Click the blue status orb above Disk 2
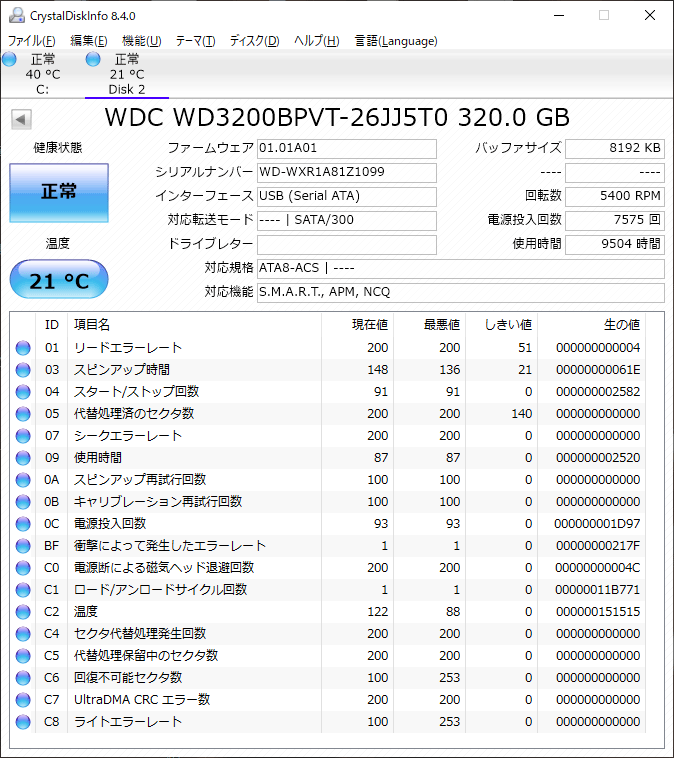Viewport: 674px width, 758px height. pos(93,59)
